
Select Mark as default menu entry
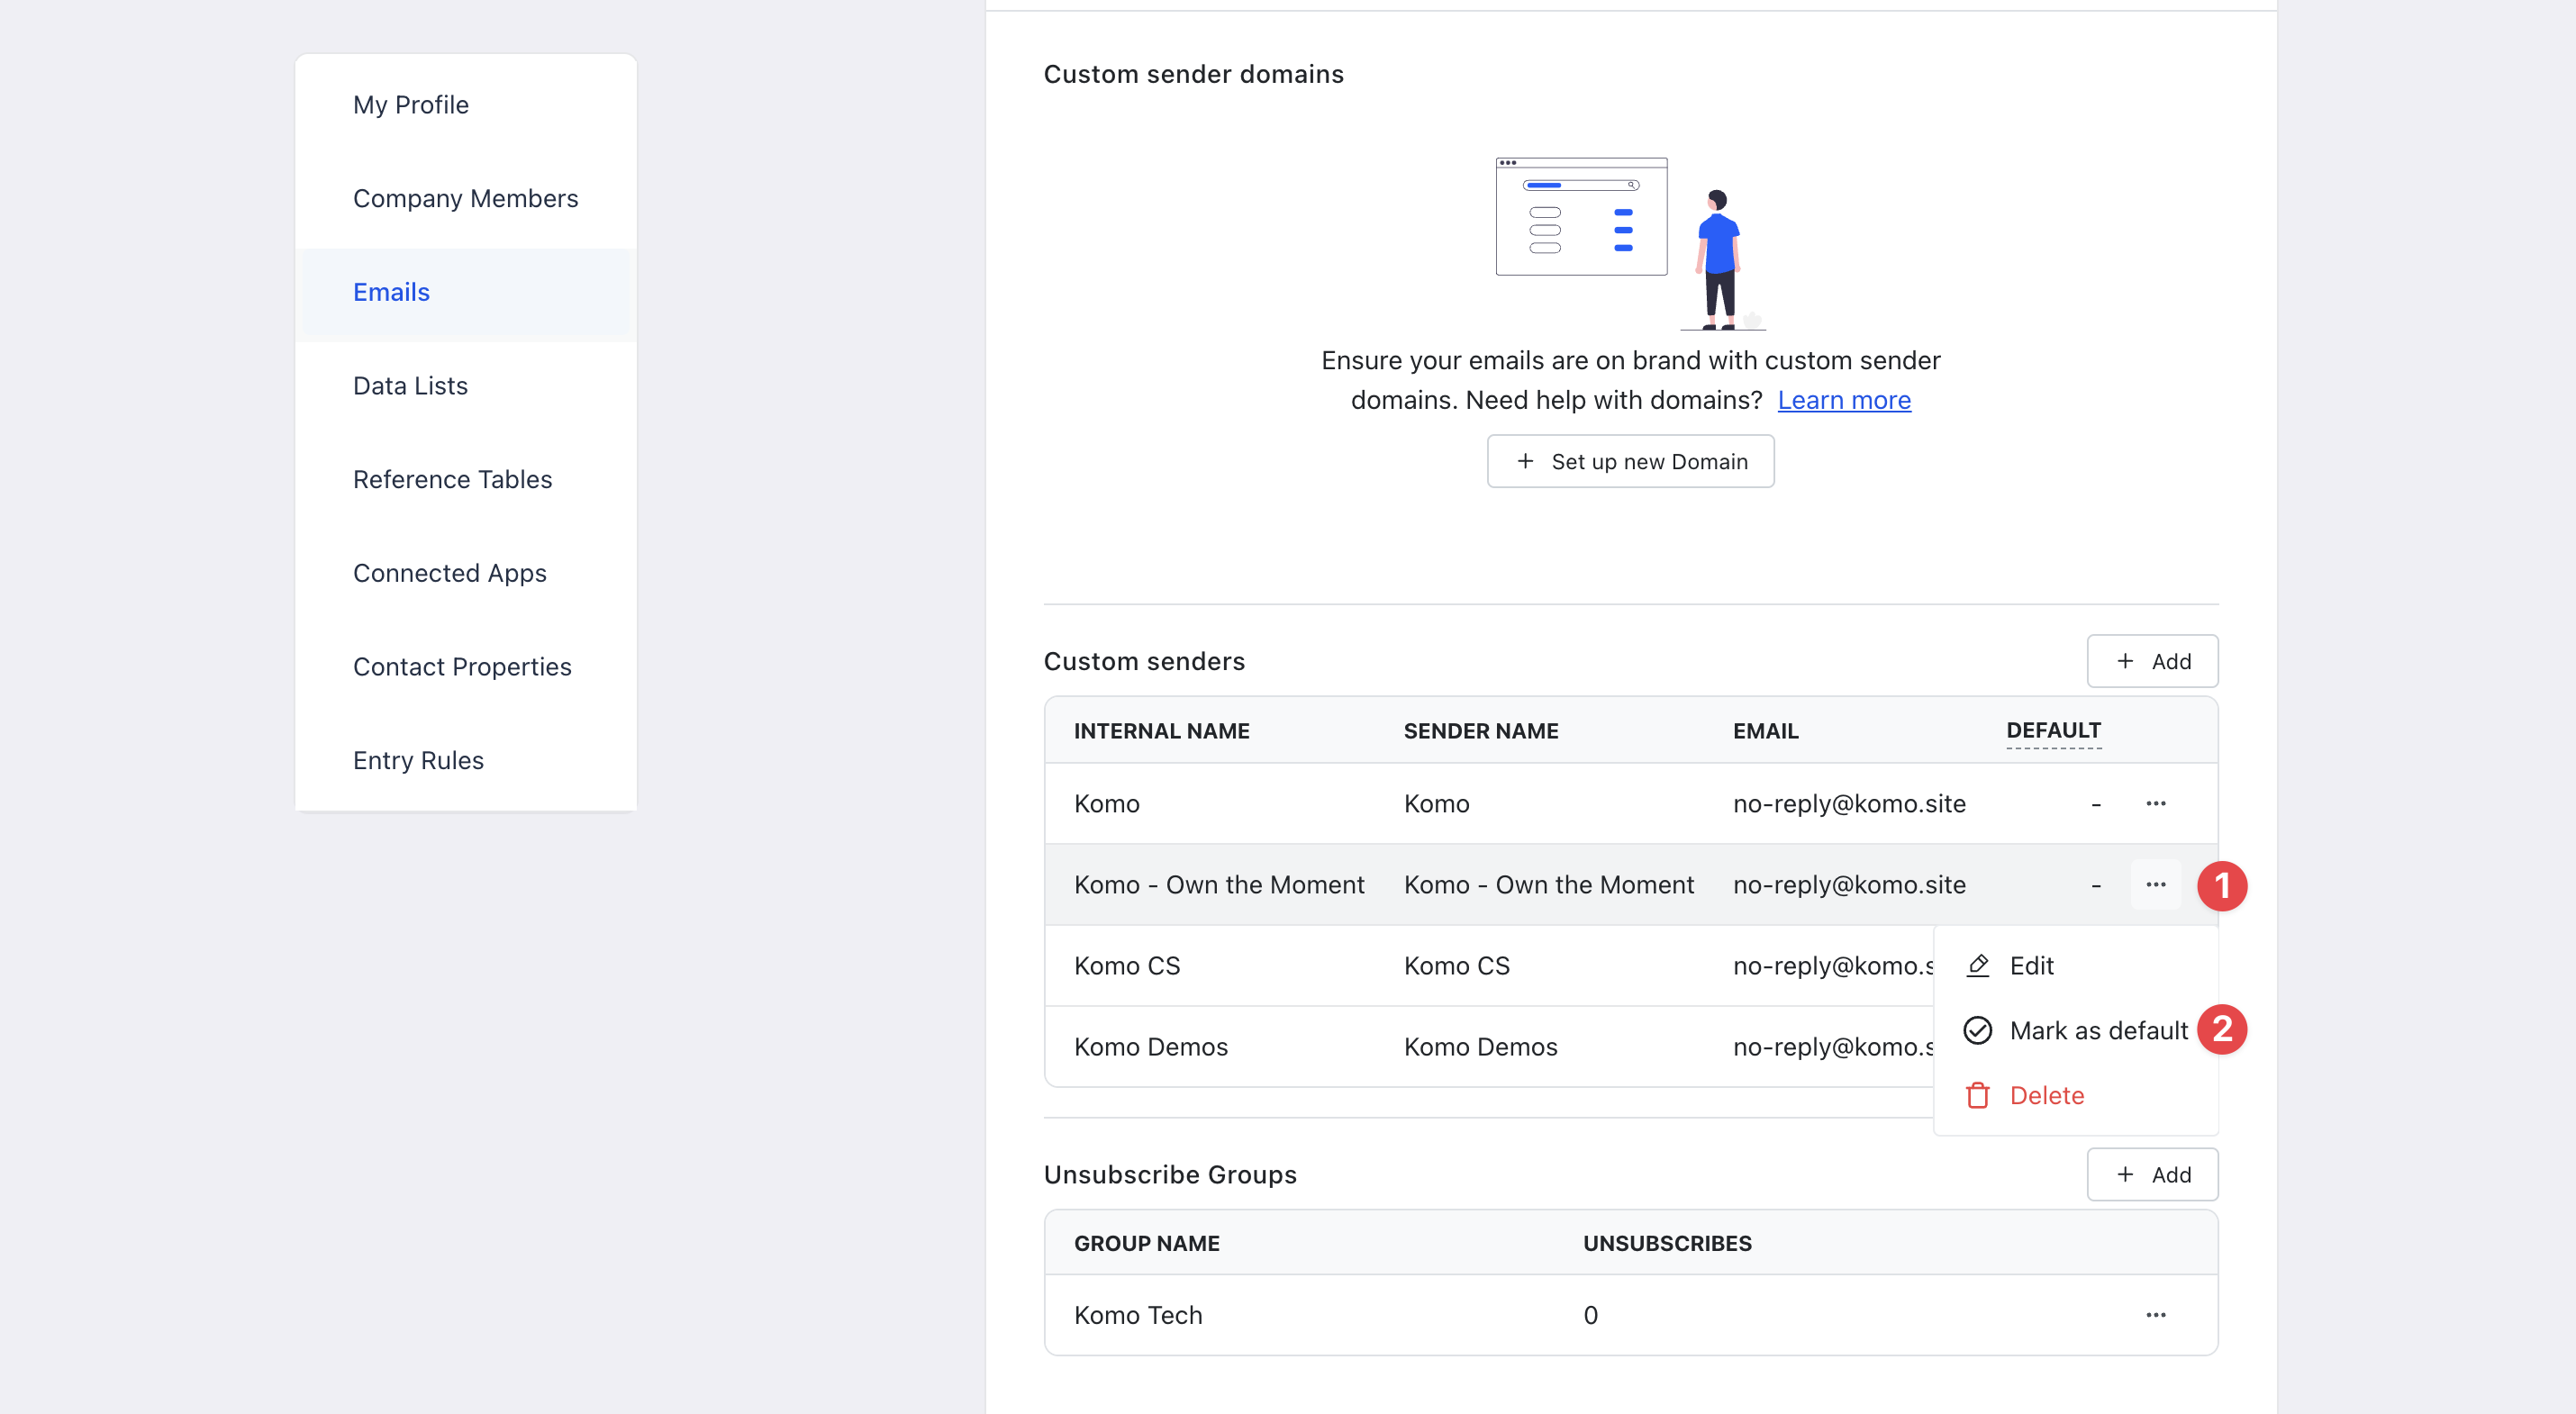coord(2098,1030)
